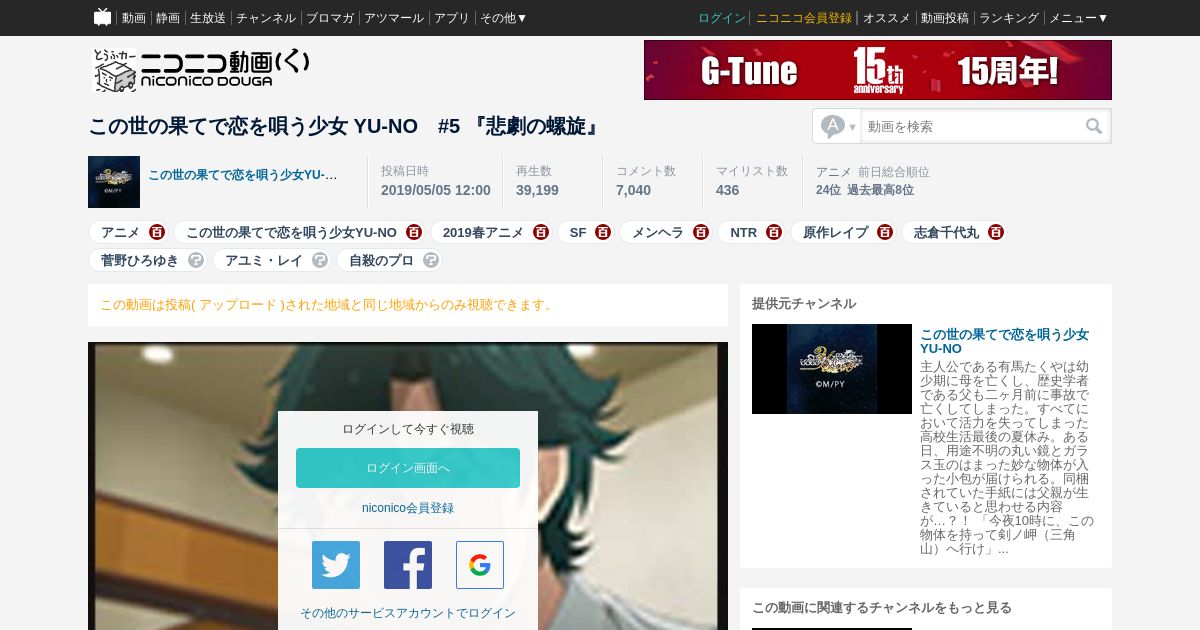Expand the メニュー▼ menu
Image resolution: width=1200 pixels, height=630 pixels.
click(x=1078, y=18)
